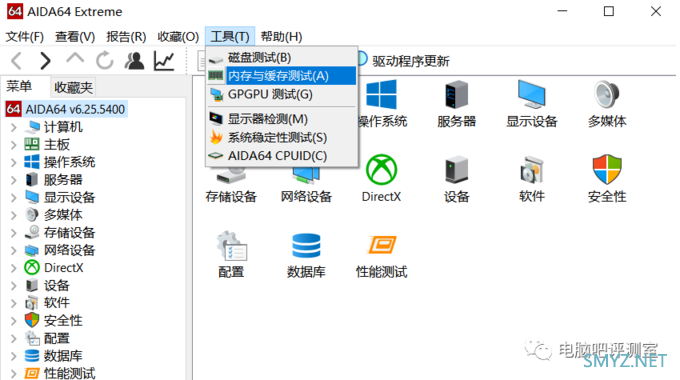Click the Back navigation arrow
Image resolution: width=680 pixels, height=380 pixels.
pos(16,61)
